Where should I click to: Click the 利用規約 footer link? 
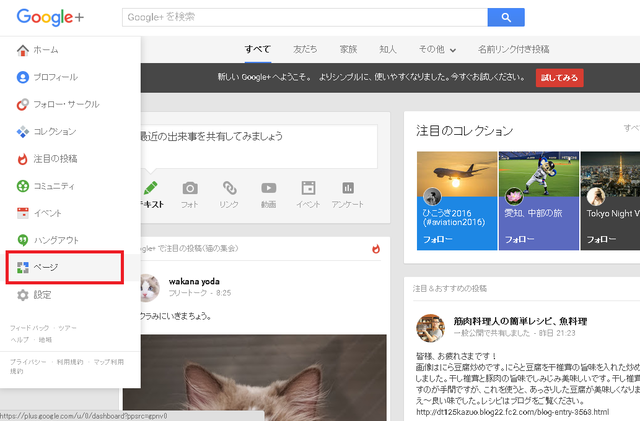coord(70,362)
